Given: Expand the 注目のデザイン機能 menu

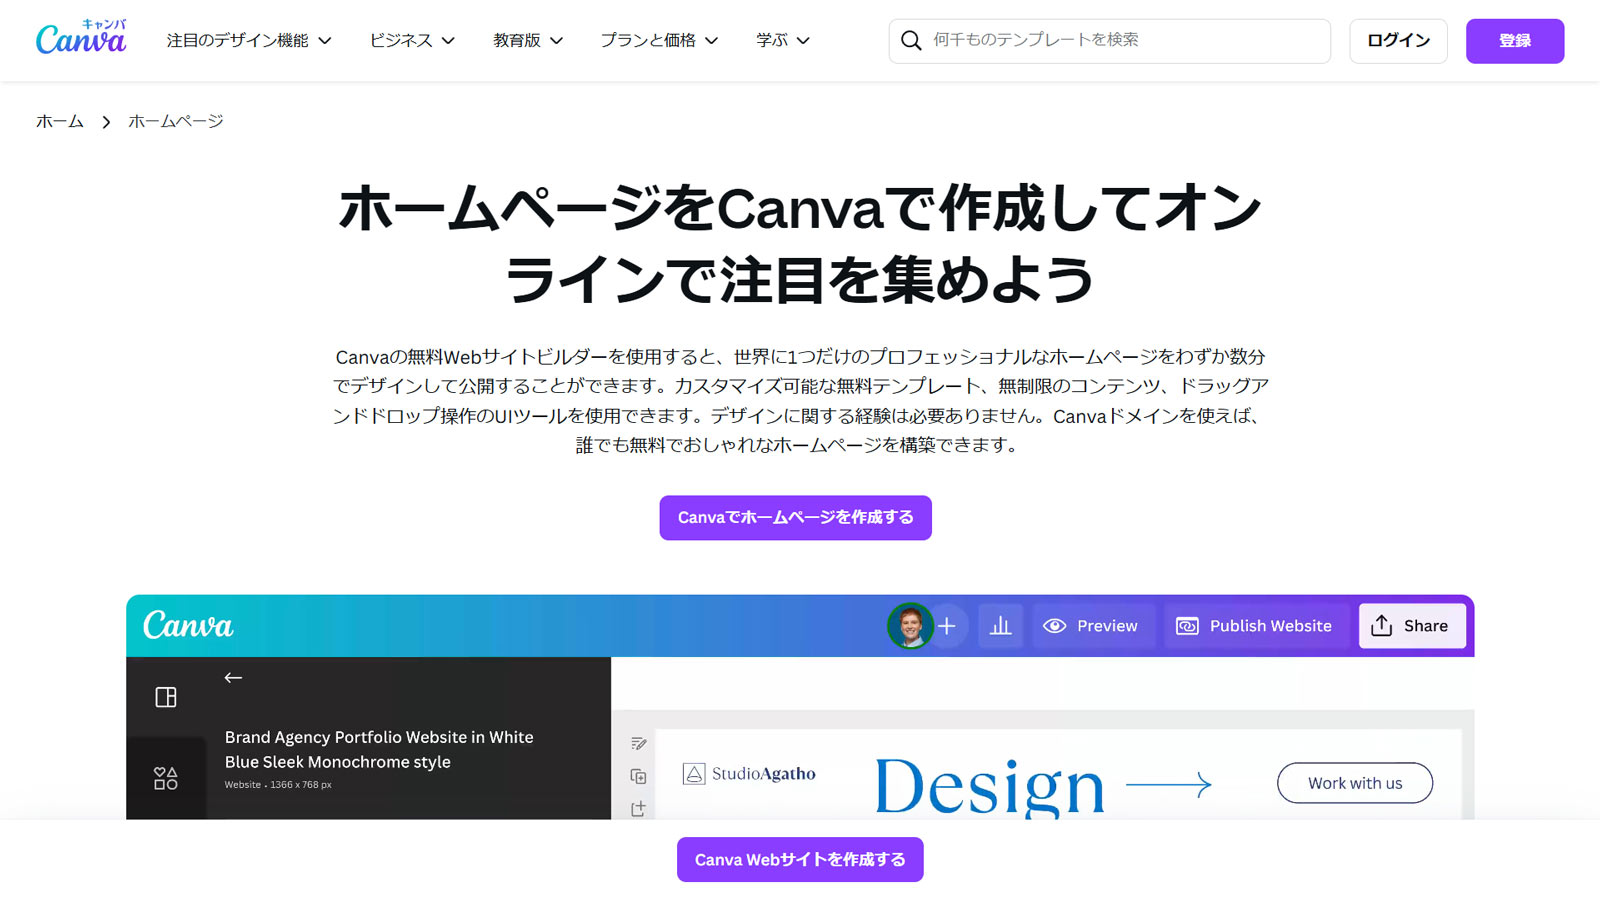Looking at the screenshot, I should click(249, 40).
